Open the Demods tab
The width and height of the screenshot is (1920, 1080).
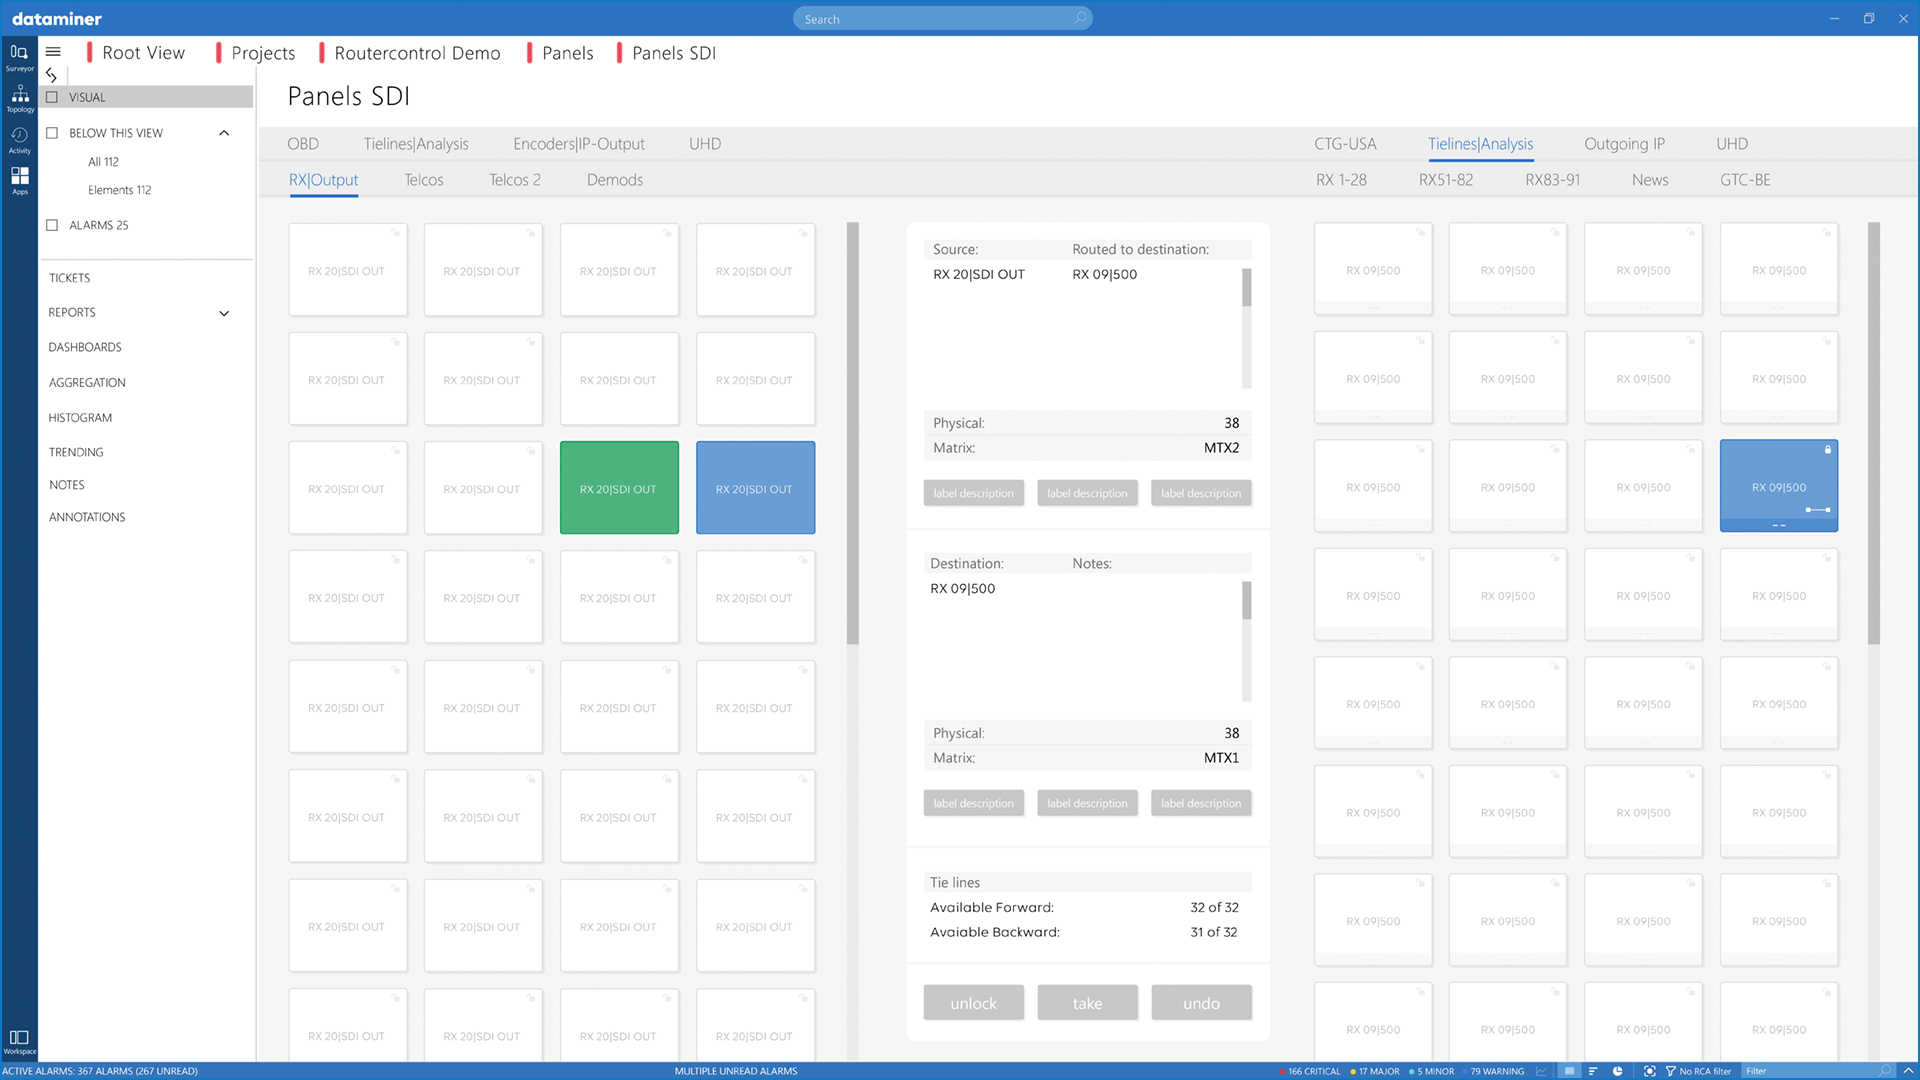(615, 180)
